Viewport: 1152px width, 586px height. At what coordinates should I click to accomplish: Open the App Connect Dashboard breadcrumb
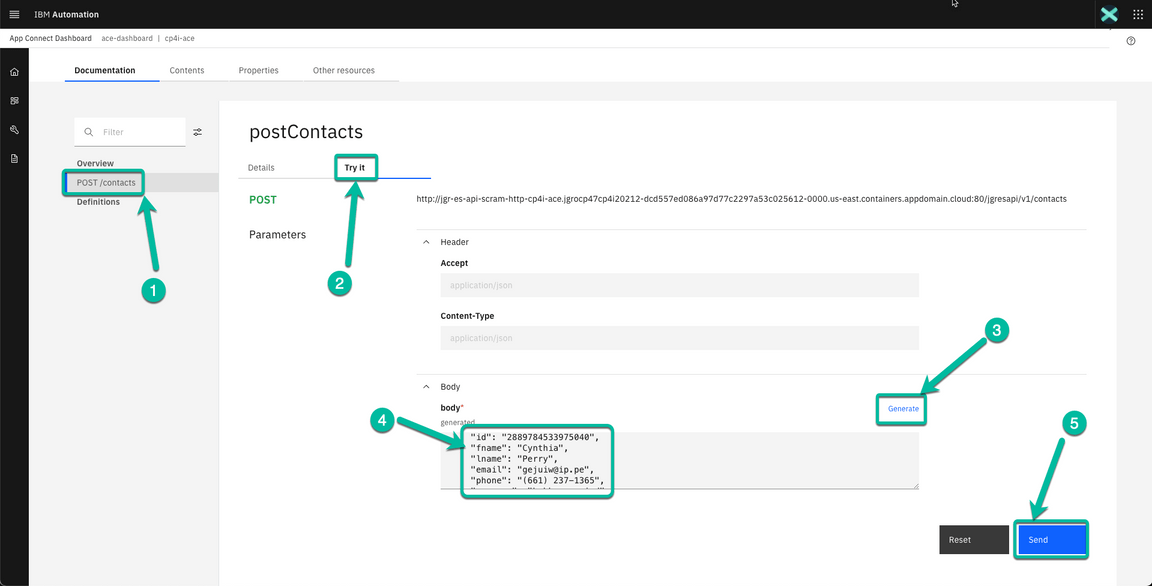(49, 38)
